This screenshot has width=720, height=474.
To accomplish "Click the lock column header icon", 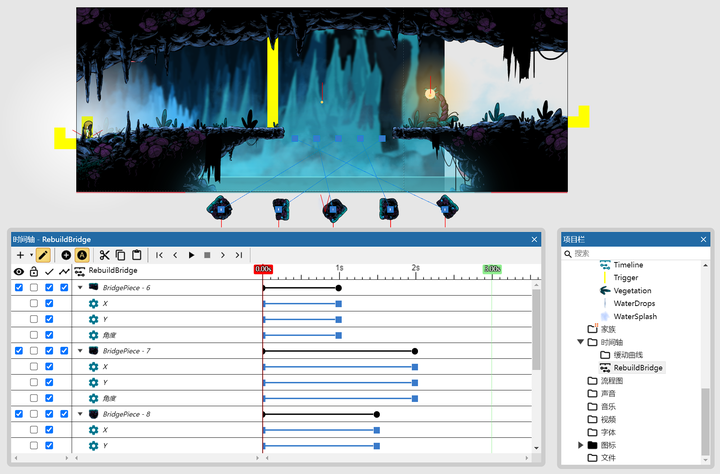I will coord(34,271).
